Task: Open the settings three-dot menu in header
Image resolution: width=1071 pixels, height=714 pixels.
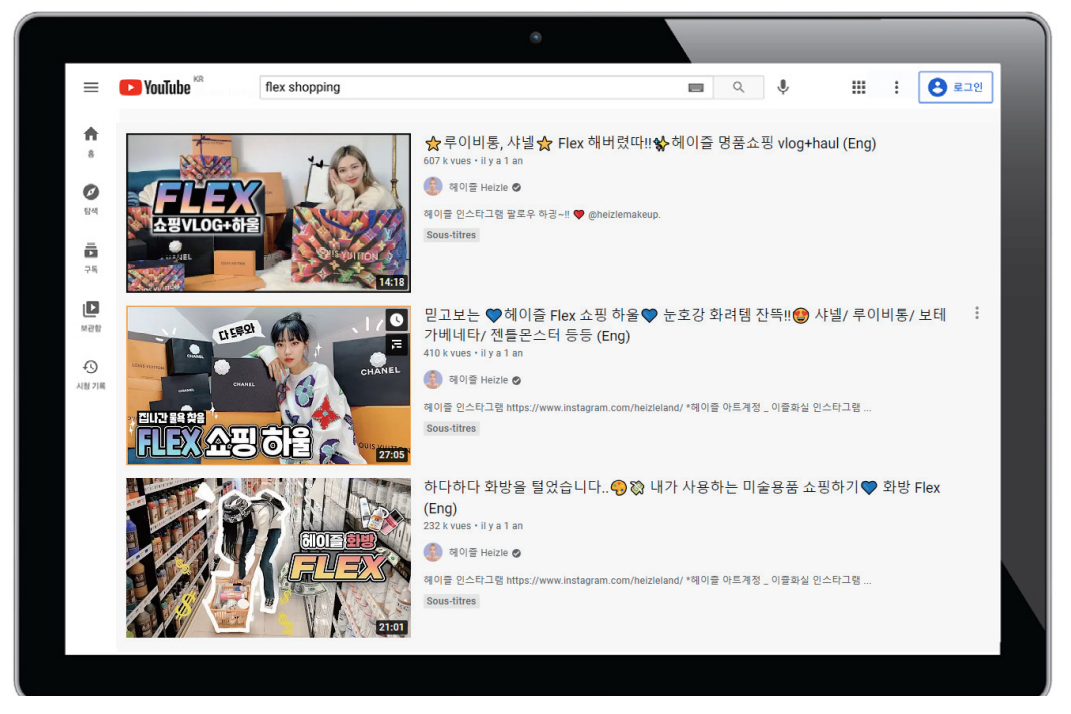Action: [896, 88]
